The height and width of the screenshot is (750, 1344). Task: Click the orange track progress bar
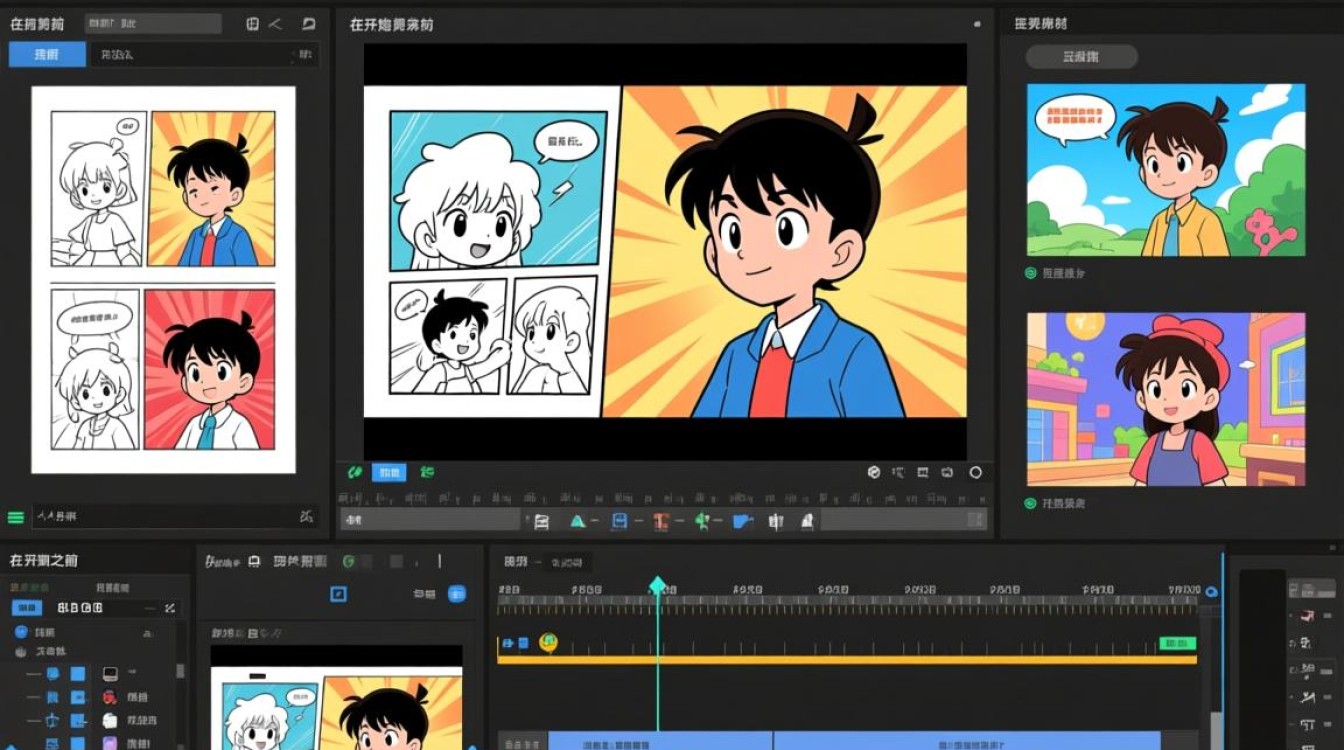point(847,660)
